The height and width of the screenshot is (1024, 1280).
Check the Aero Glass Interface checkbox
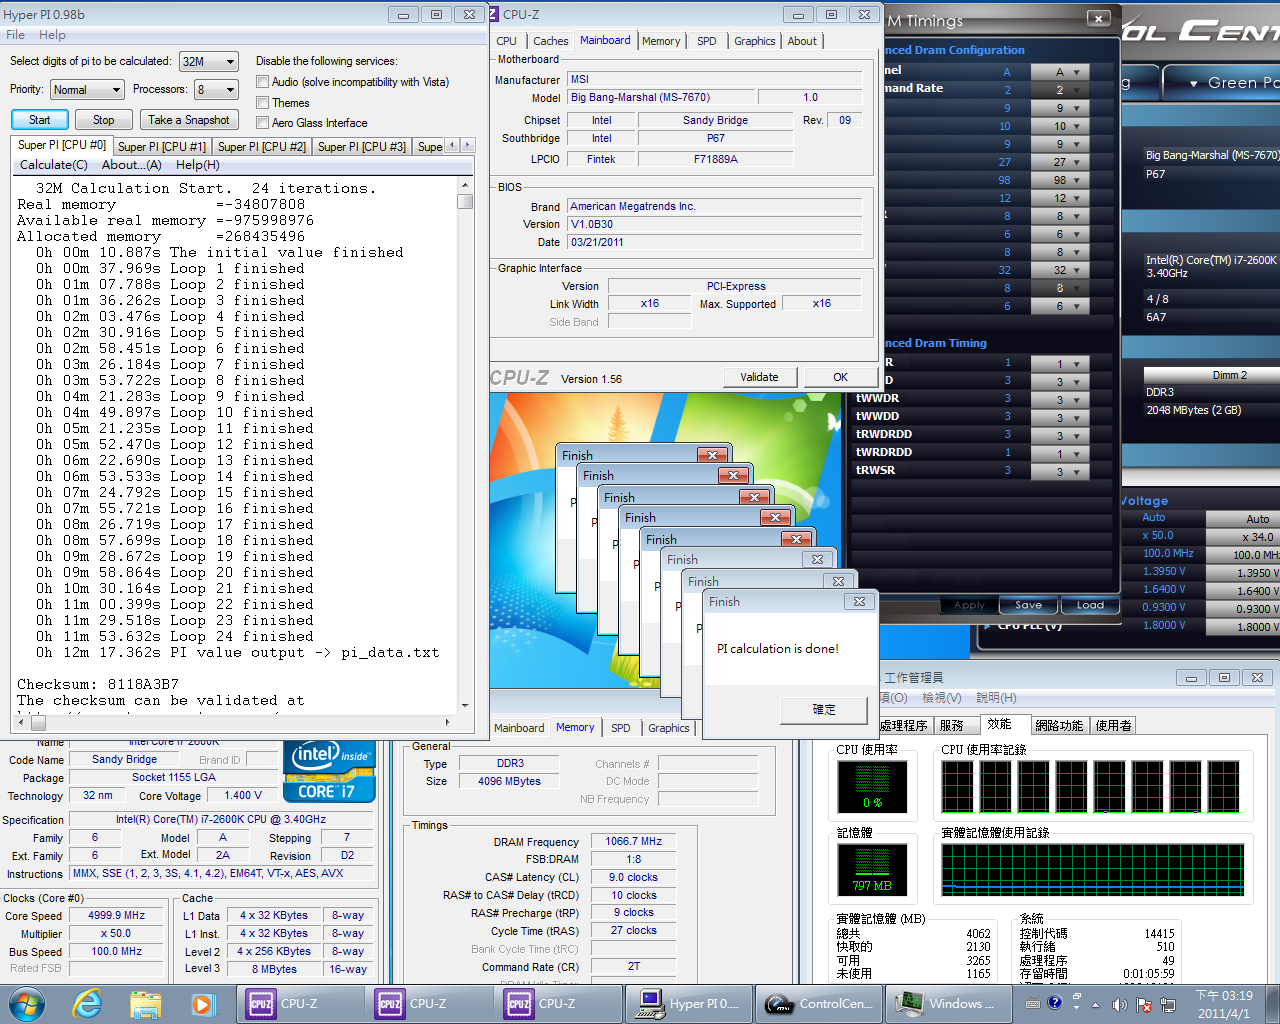(263, 123)
